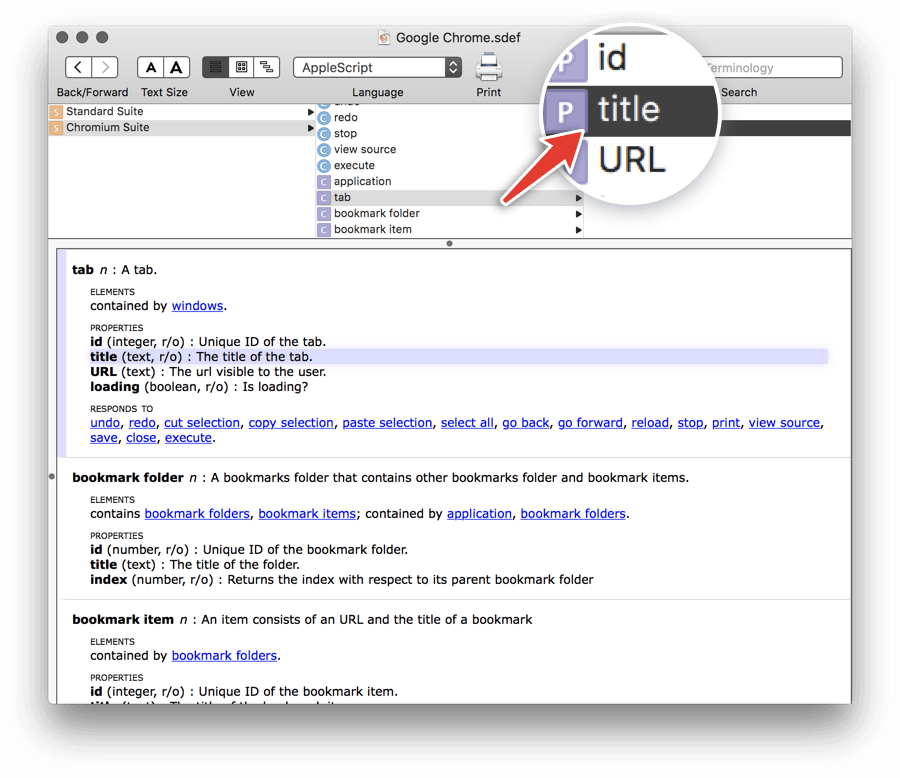Select the tab class row
Viewport: 900px width, 778px height.
click(342, 198)
